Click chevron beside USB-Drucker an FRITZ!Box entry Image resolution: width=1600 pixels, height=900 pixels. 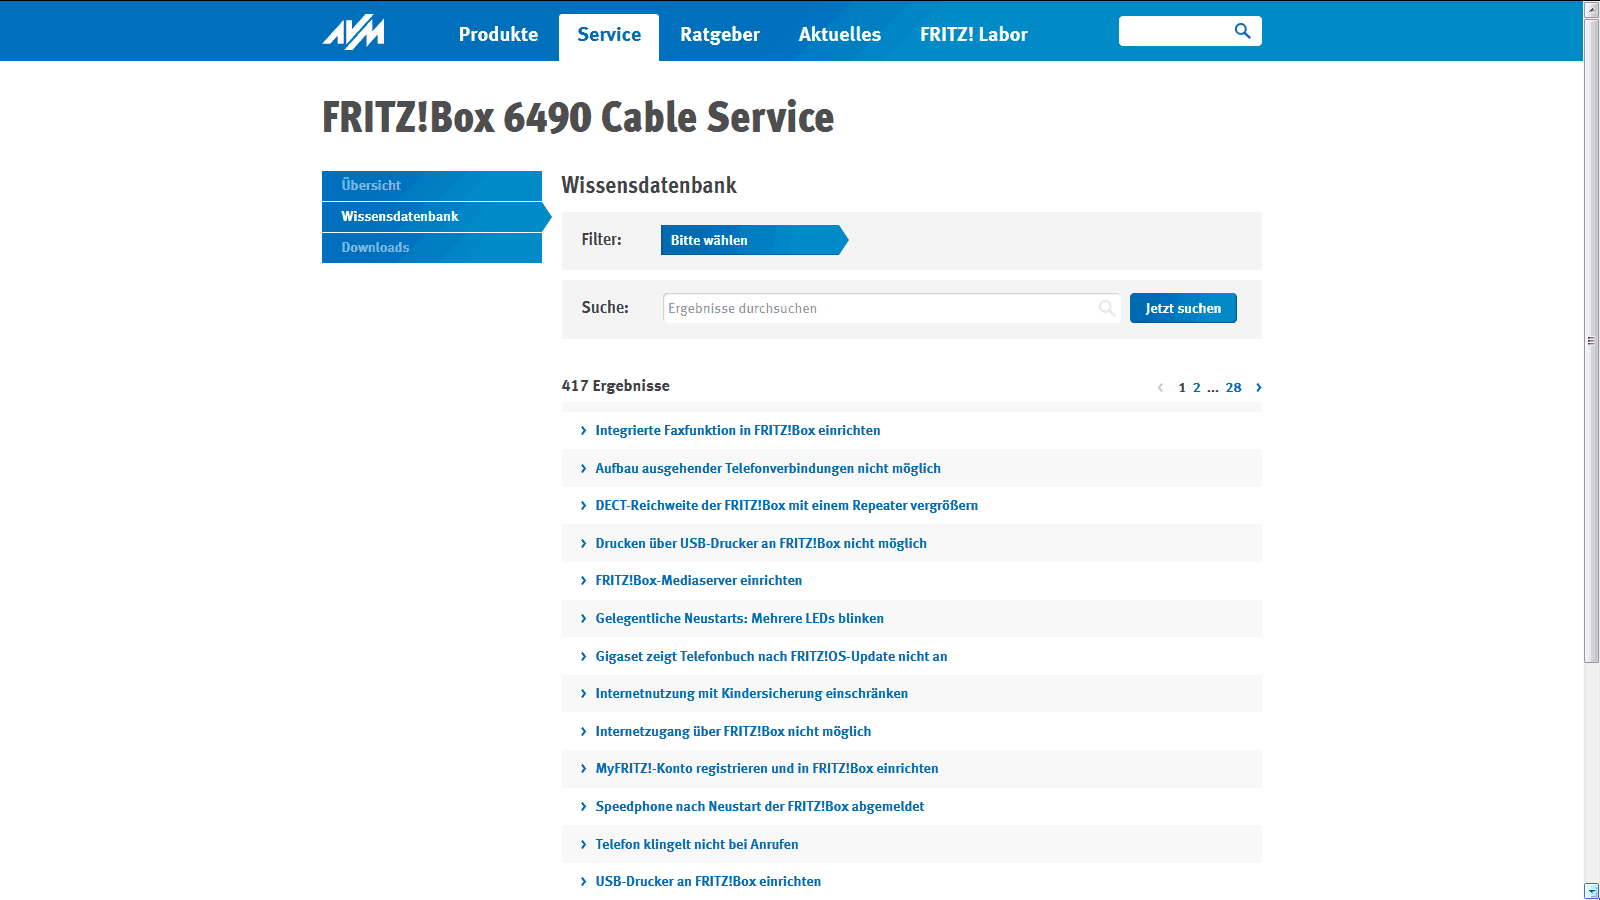[x=583, y=882]
